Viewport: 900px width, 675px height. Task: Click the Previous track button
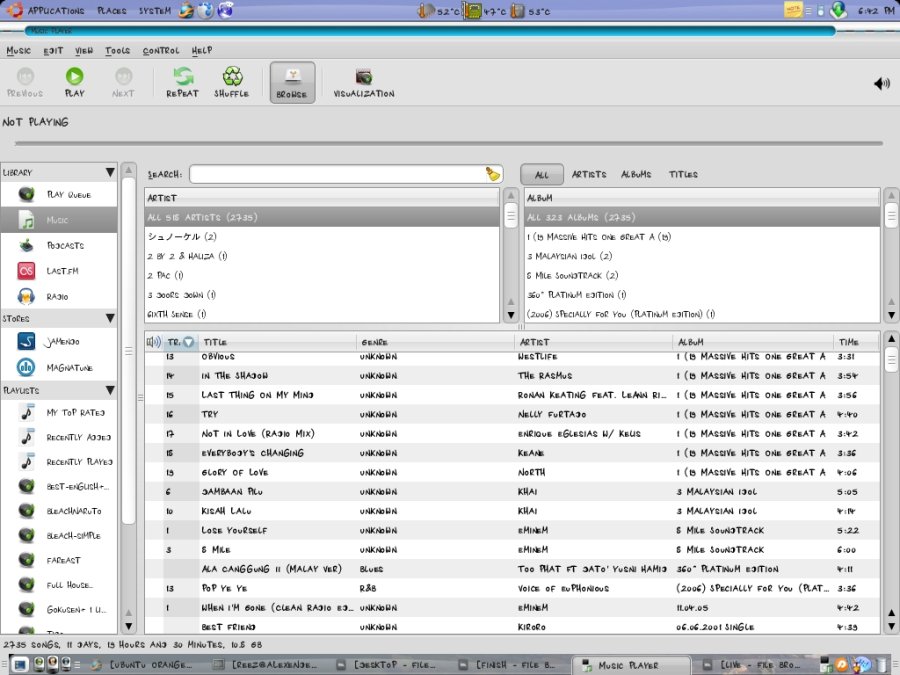pos(25,83)
